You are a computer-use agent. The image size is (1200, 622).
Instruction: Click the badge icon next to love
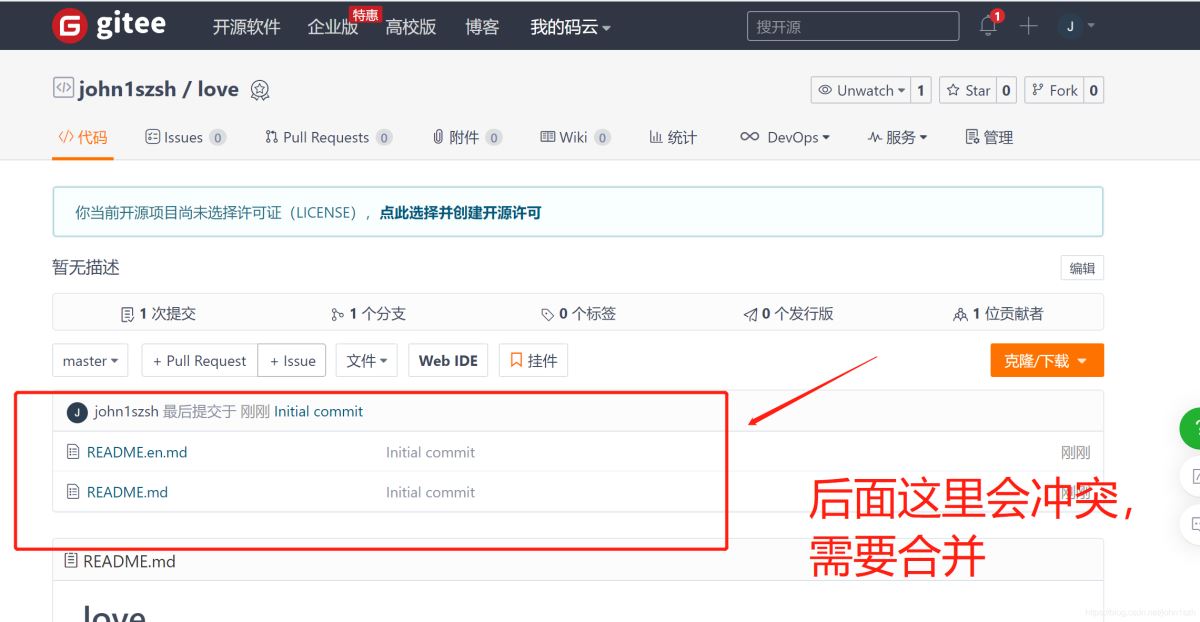coord(260,90)
